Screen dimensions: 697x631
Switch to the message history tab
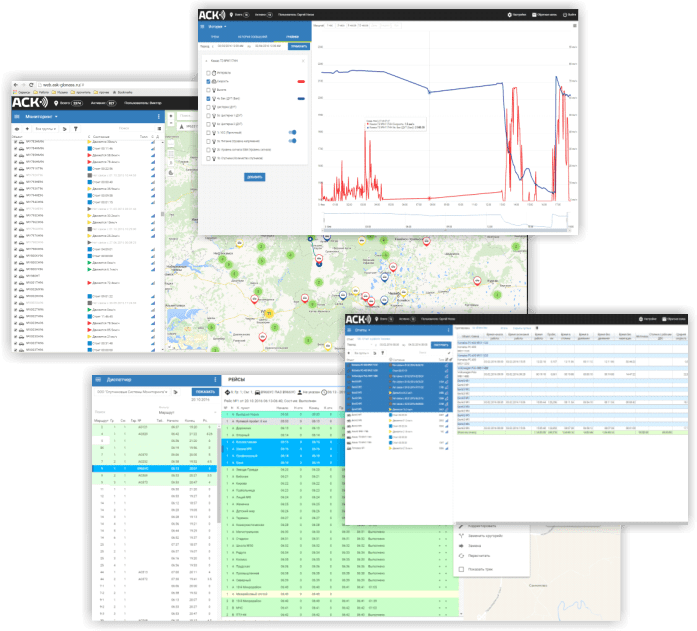pos(252,37)
